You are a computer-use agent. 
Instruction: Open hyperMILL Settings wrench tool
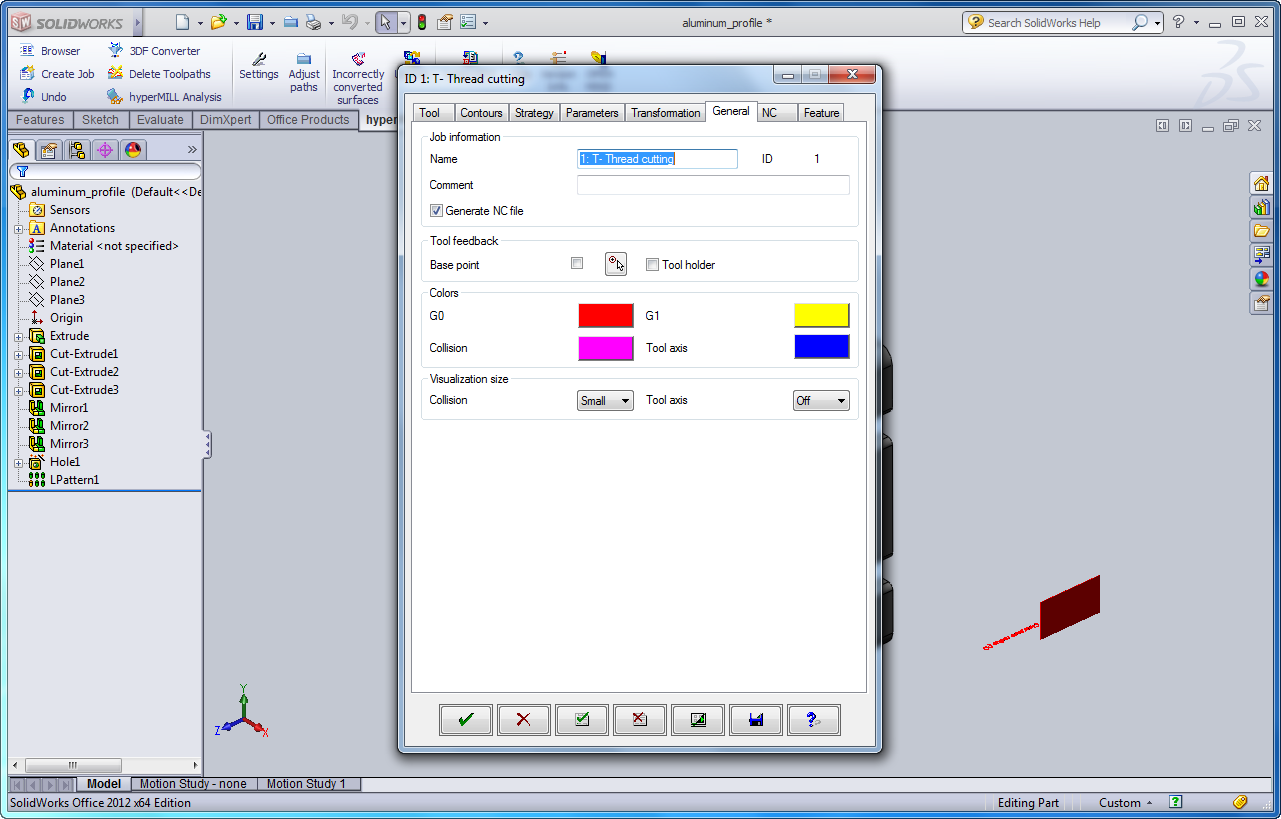pyautogui.click(x=258, y=67)
